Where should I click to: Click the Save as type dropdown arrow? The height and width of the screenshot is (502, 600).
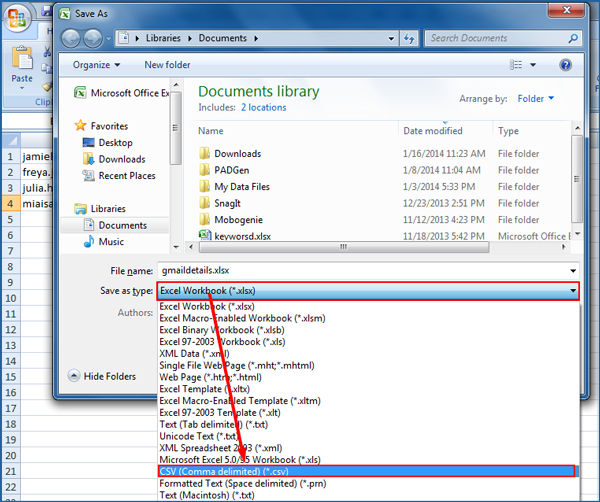(573, 291)
